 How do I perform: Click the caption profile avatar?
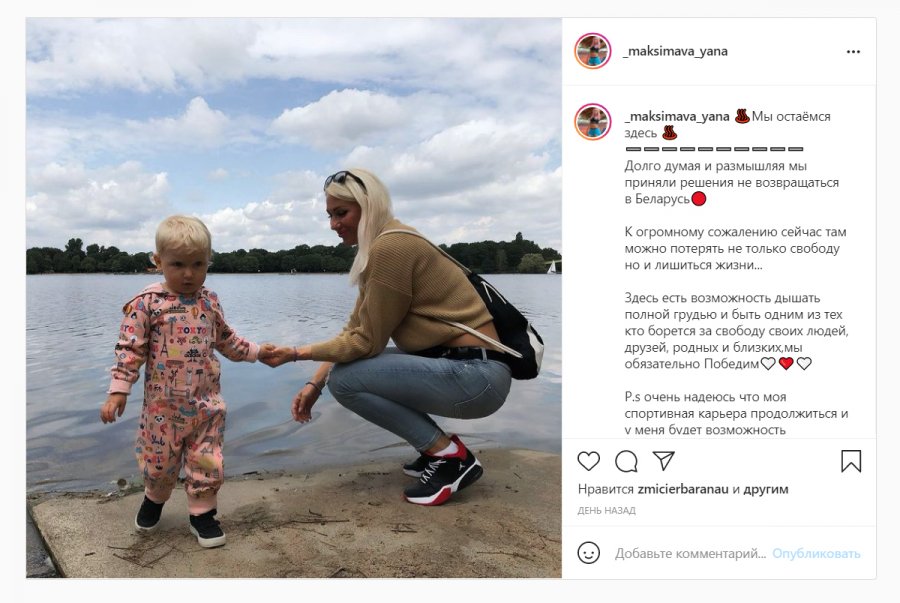tap(593, 122)
